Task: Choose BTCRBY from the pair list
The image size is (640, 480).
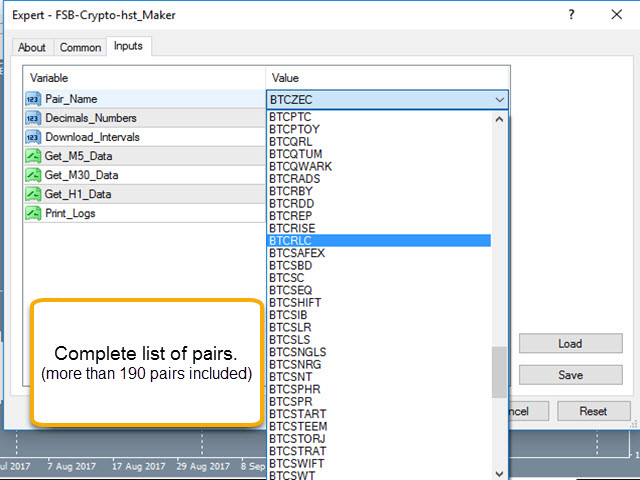Action: 379,191
